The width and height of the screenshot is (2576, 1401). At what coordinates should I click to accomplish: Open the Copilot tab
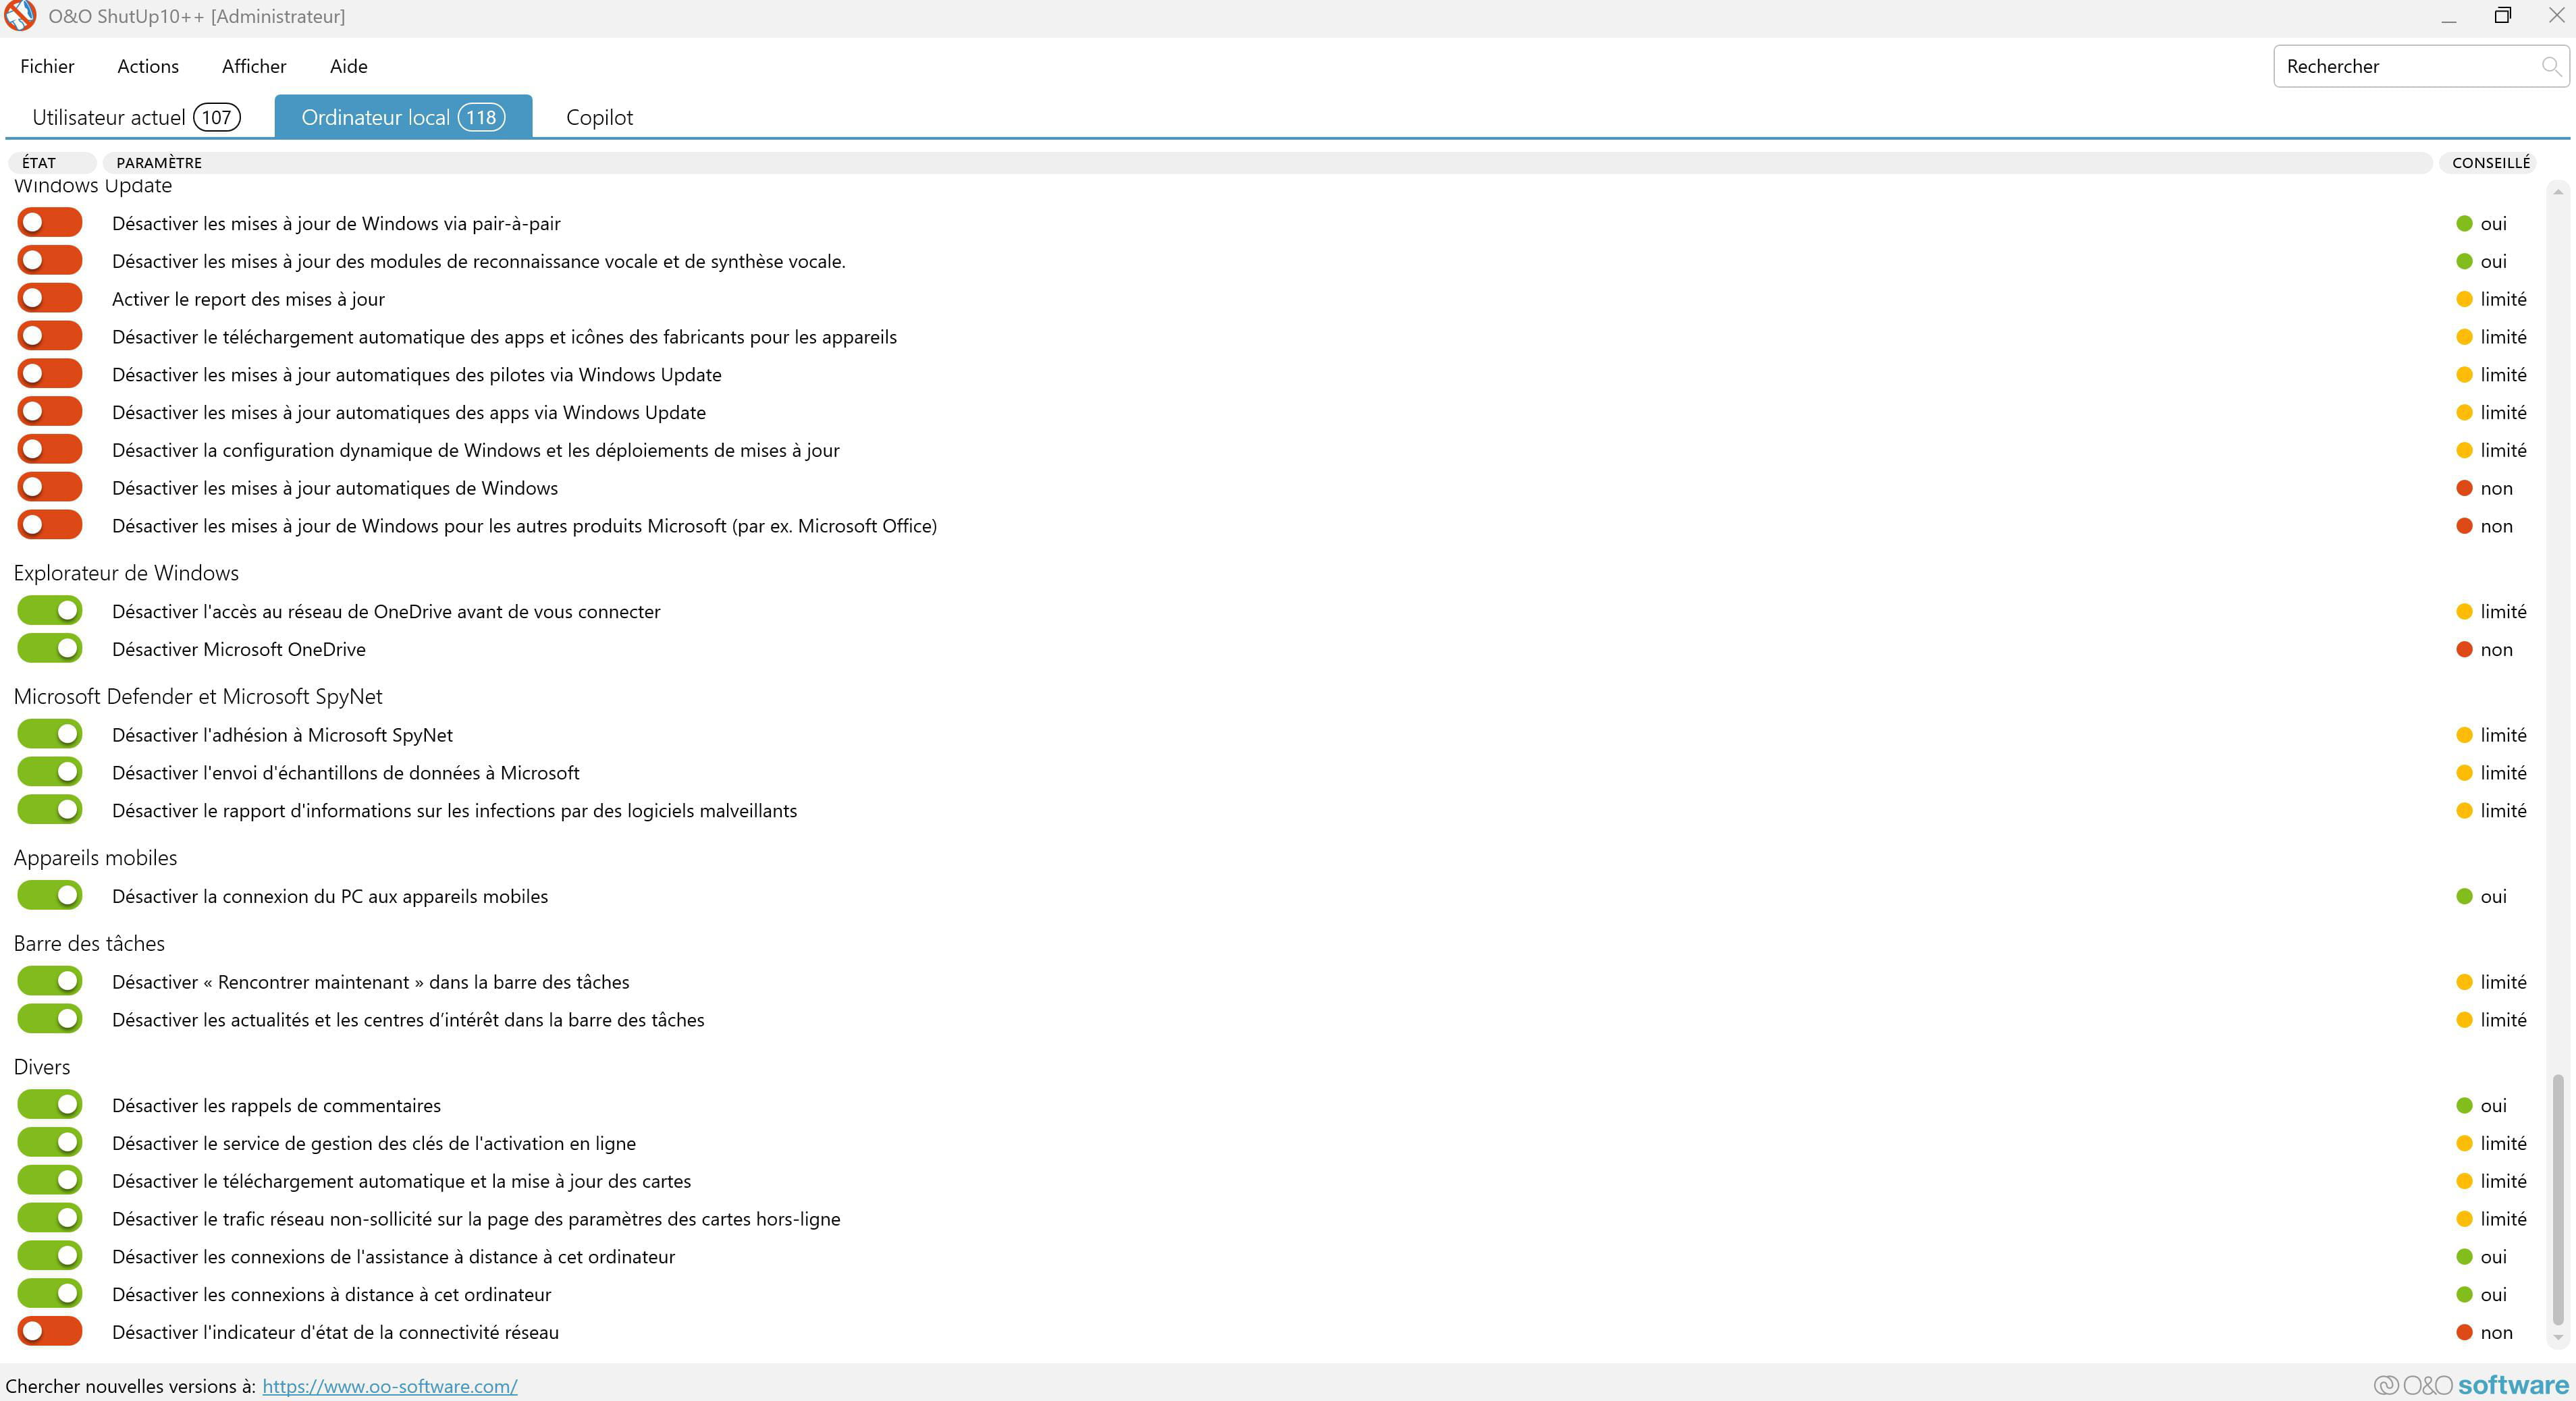click(599, 117)
